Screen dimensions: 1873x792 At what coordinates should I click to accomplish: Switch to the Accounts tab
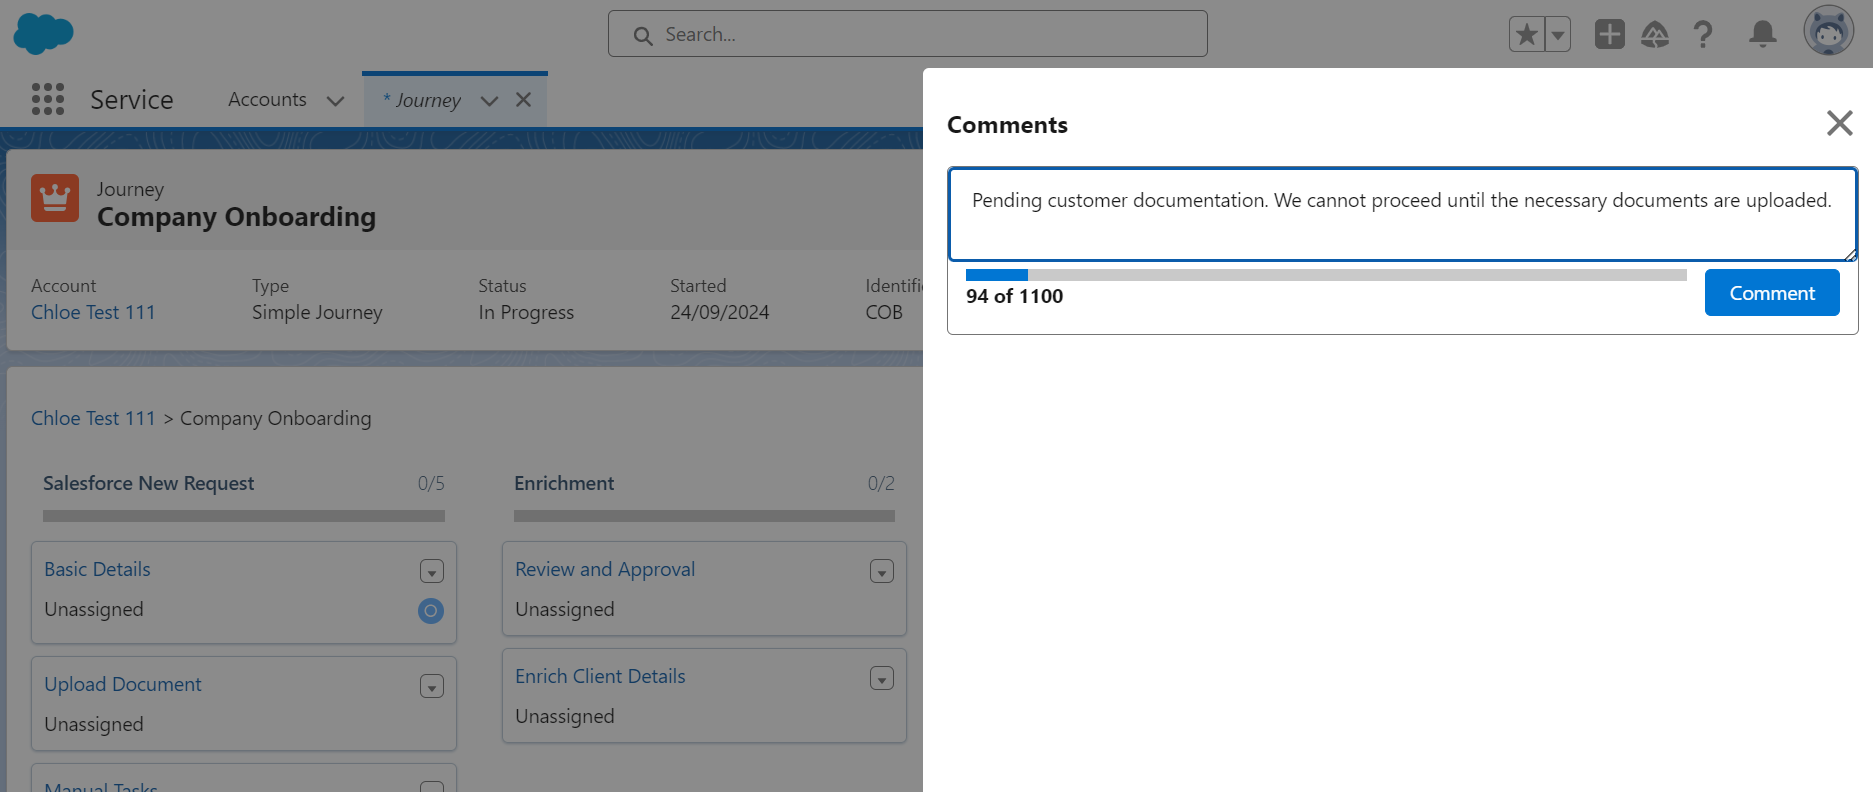(x=267, y=100)
